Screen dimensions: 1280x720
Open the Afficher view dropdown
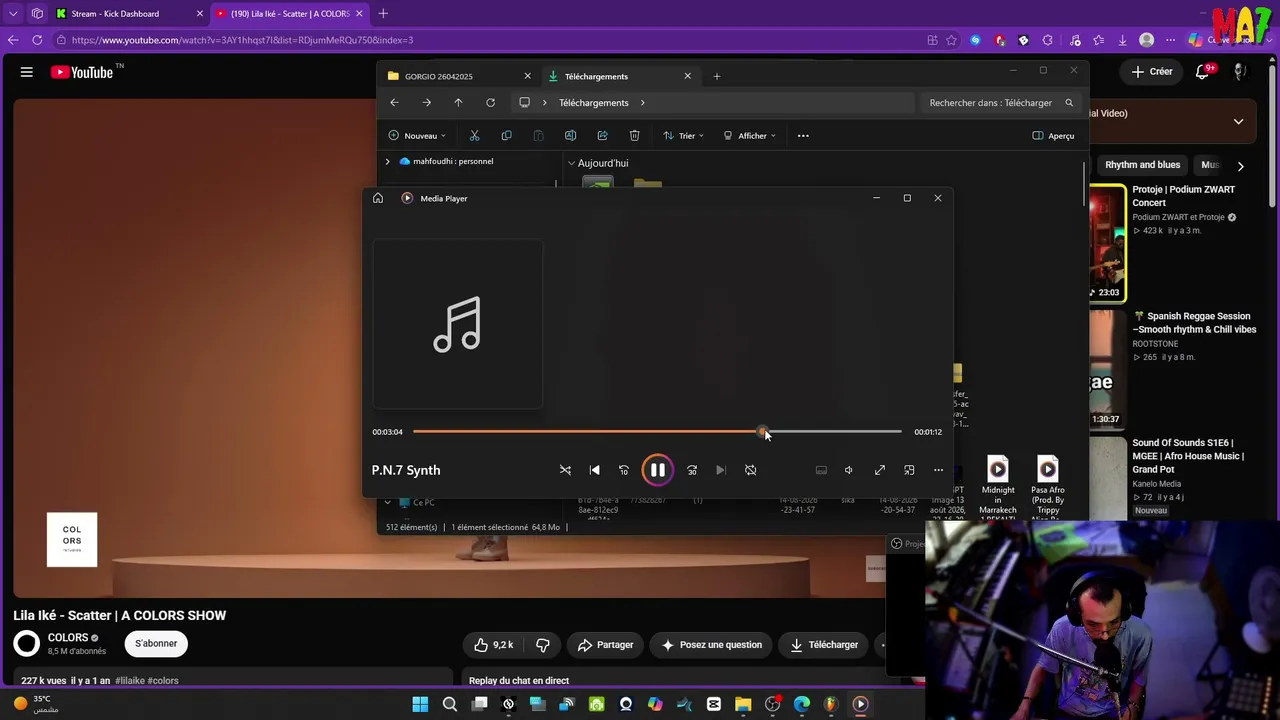(x=749, y=136)
